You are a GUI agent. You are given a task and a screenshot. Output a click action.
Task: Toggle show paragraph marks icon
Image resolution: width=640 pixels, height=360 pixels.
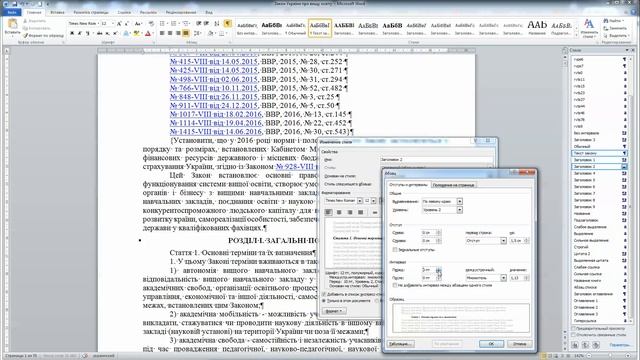pyautogui.click(x=228, y=24)
